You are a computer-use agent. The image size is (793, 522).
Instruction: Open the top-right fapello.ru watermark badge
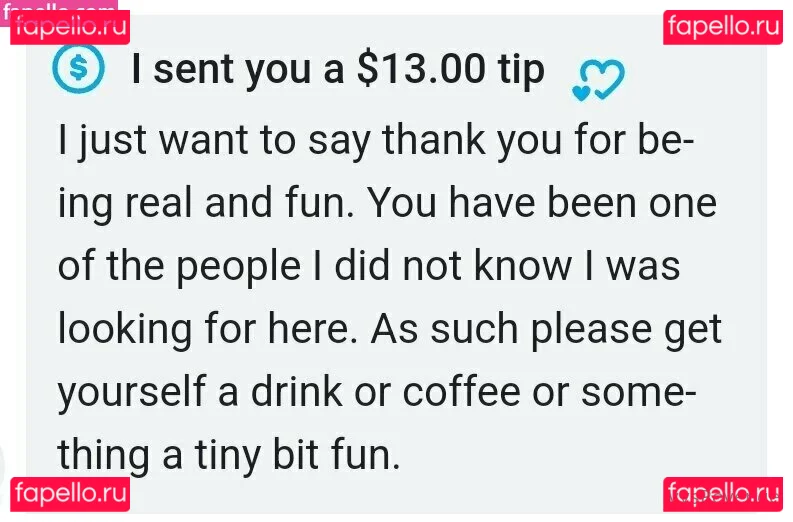[x=722, y=27]
